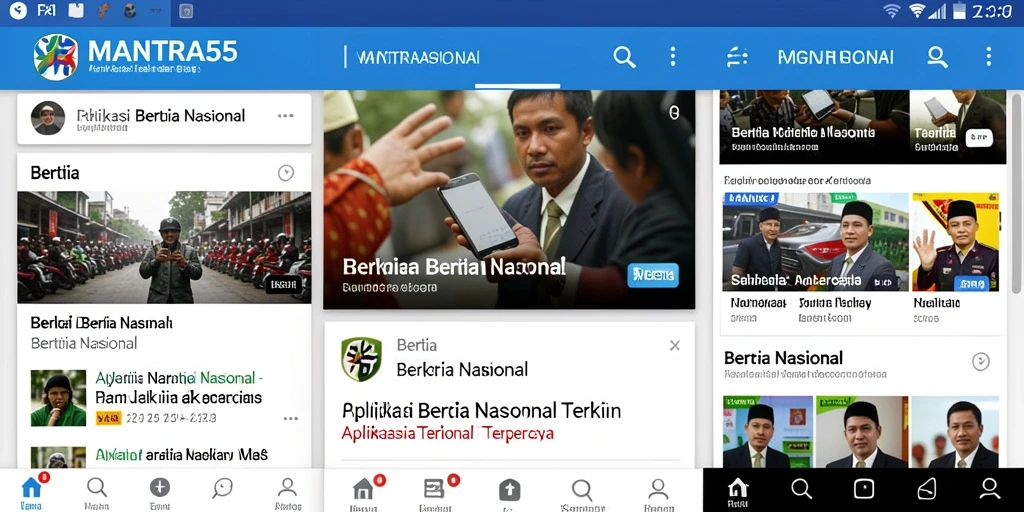This screenshot has height=512, width=1024.
Task: Open three-dot menu in middle header
Action: click(x=673, y=57)
